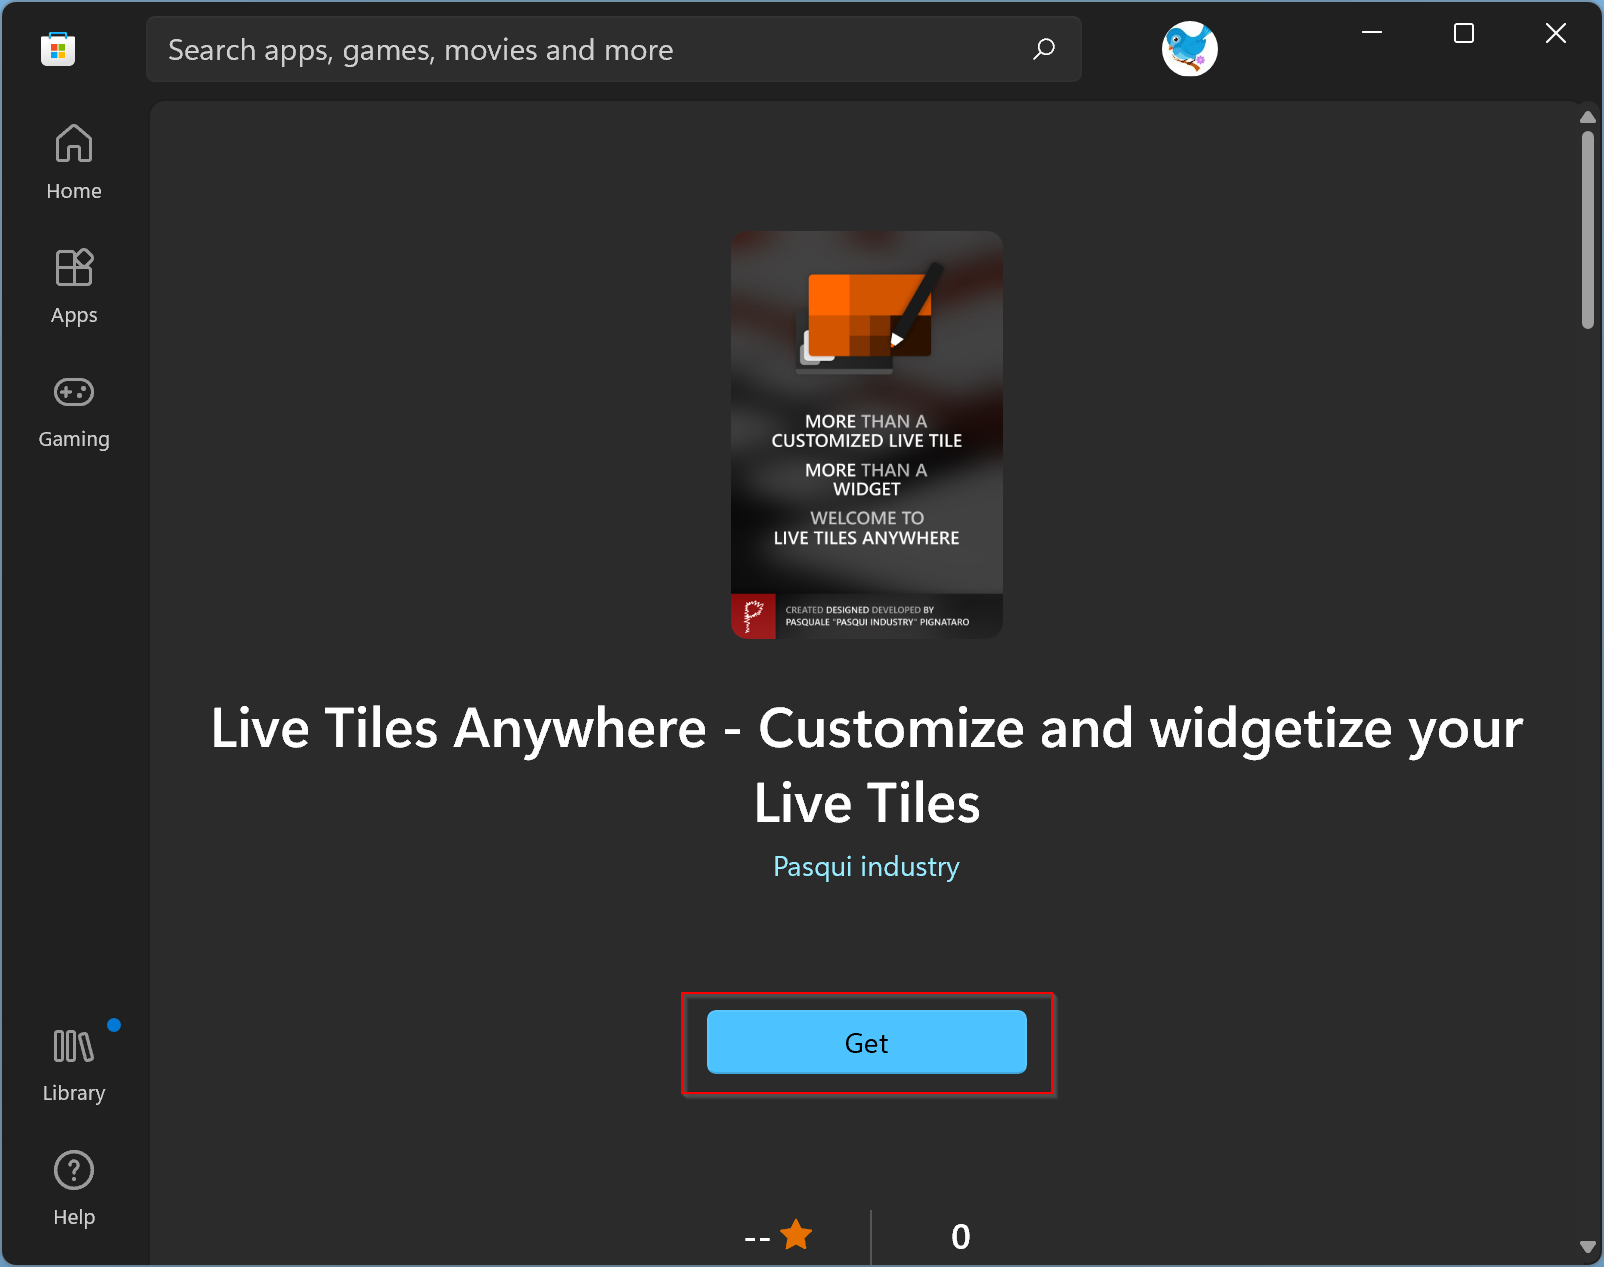Open the Library in sidebar

pos(74,1066)
